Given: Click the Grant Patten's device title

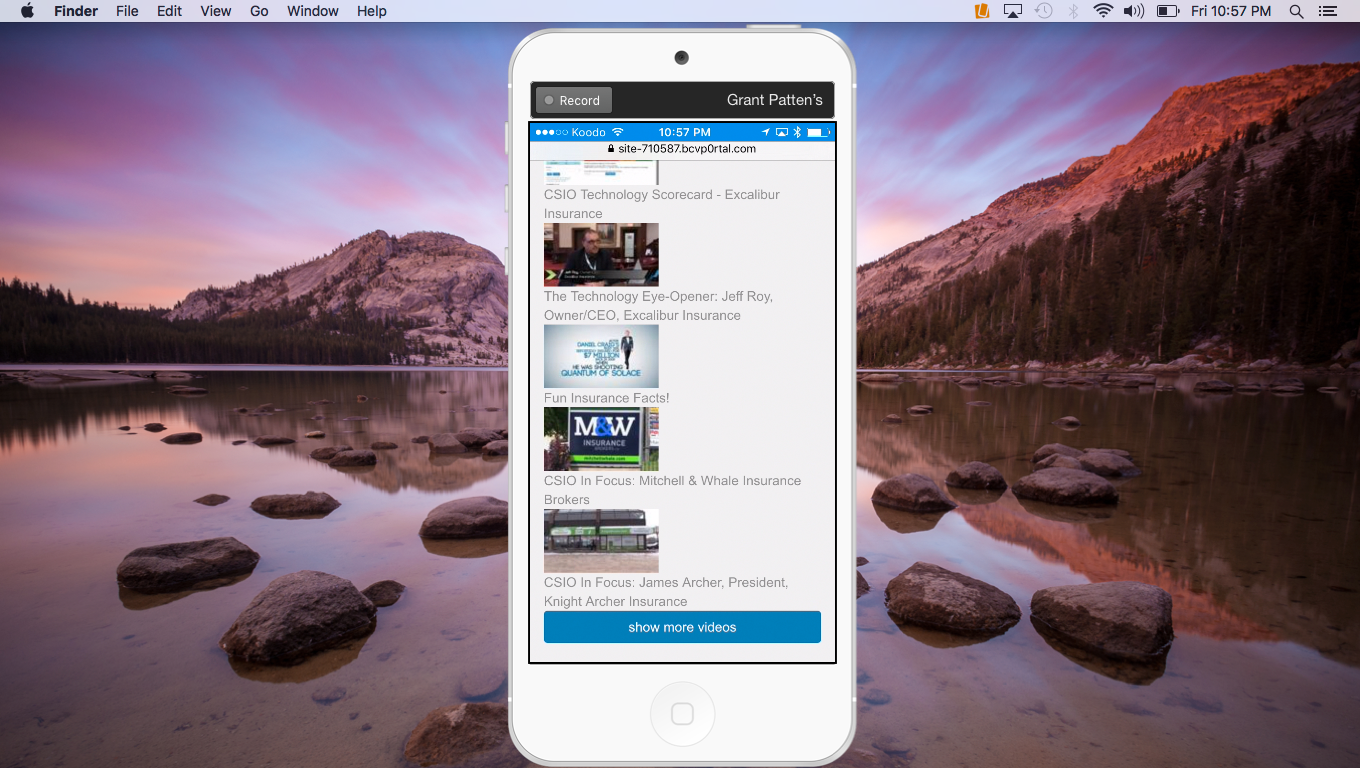Looking at the screenshot, I should tap(774, 100).
